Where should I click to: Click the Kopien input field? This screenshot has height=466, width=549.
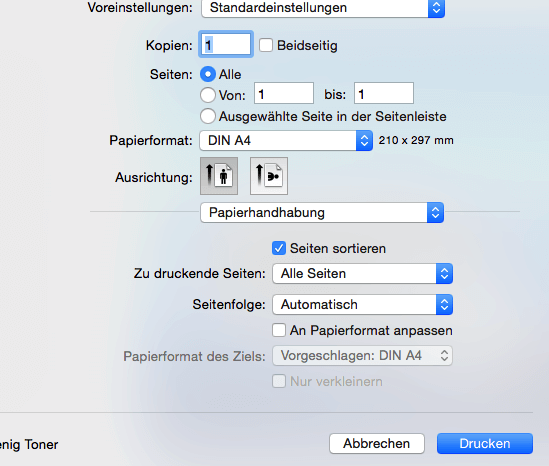[x=226, y=44]
